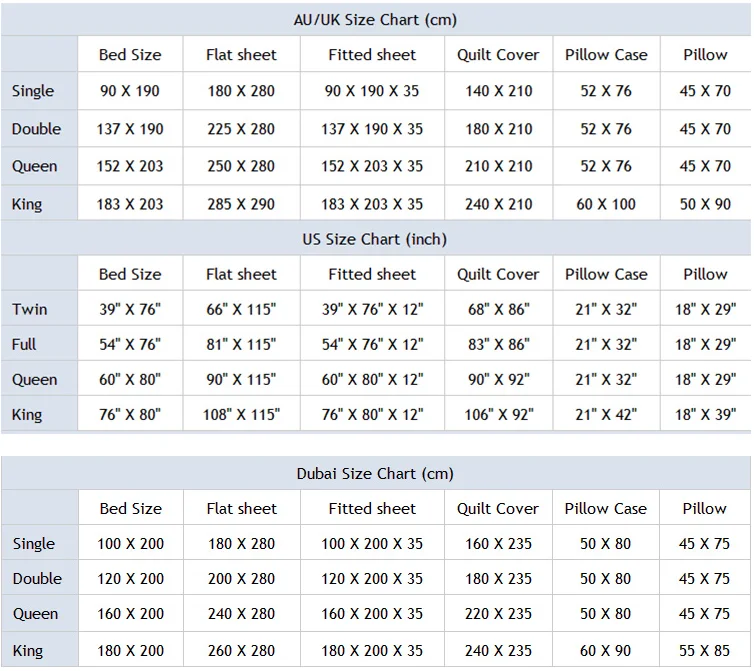754x671 pixels.
Task: Click the 55 X 85 pillow cell
Action: tap(705, 650)
